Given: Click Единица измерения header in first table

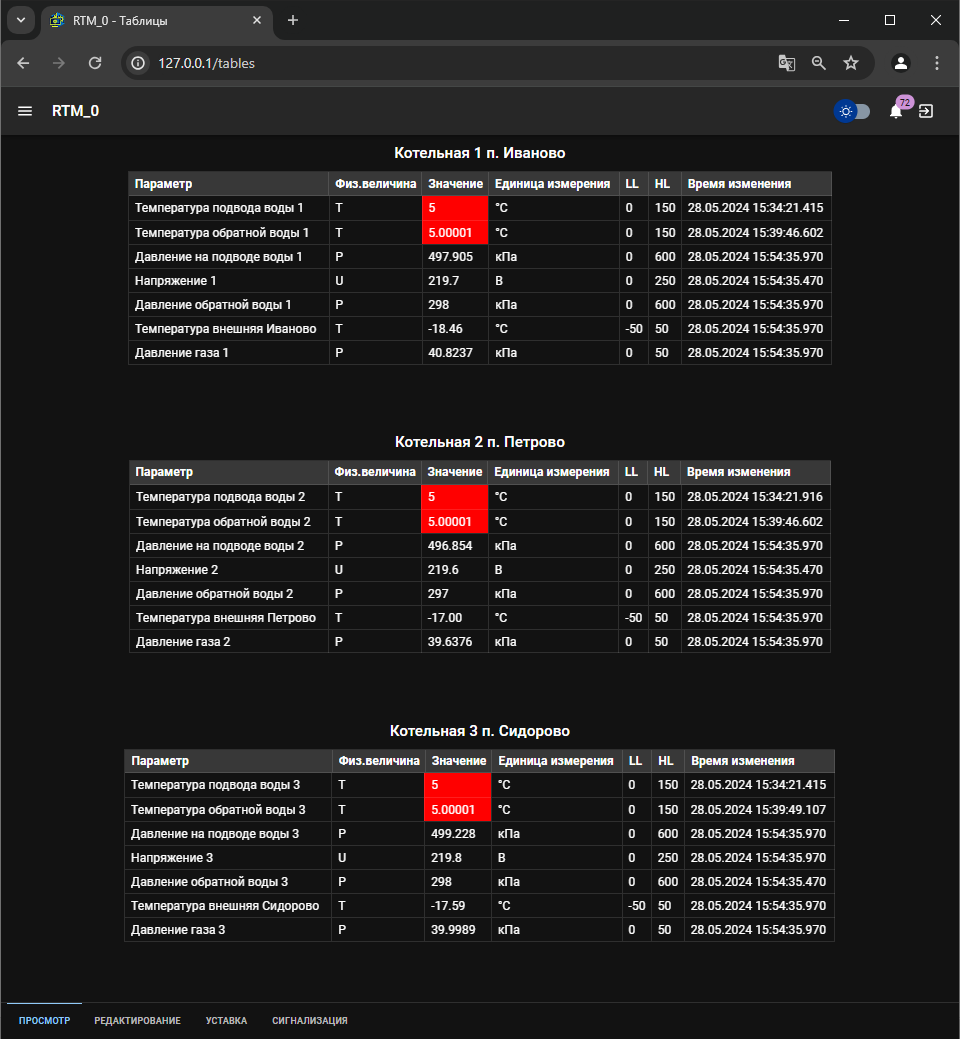Looking at the screenshot, I should point(553,184).
